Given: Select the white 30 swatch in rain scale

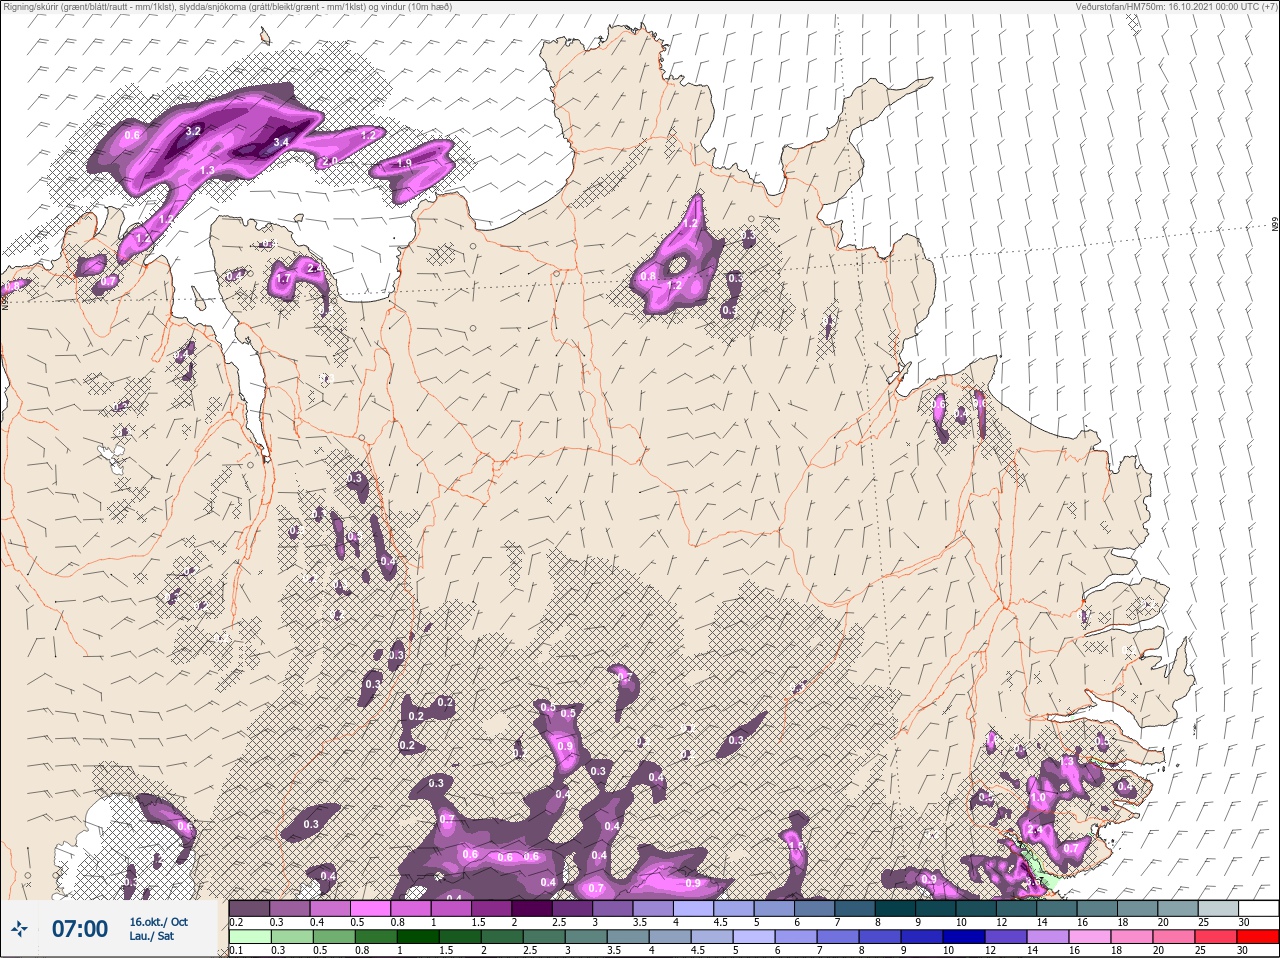Looking at the screenshot, I should click(x=1258, y=908).
